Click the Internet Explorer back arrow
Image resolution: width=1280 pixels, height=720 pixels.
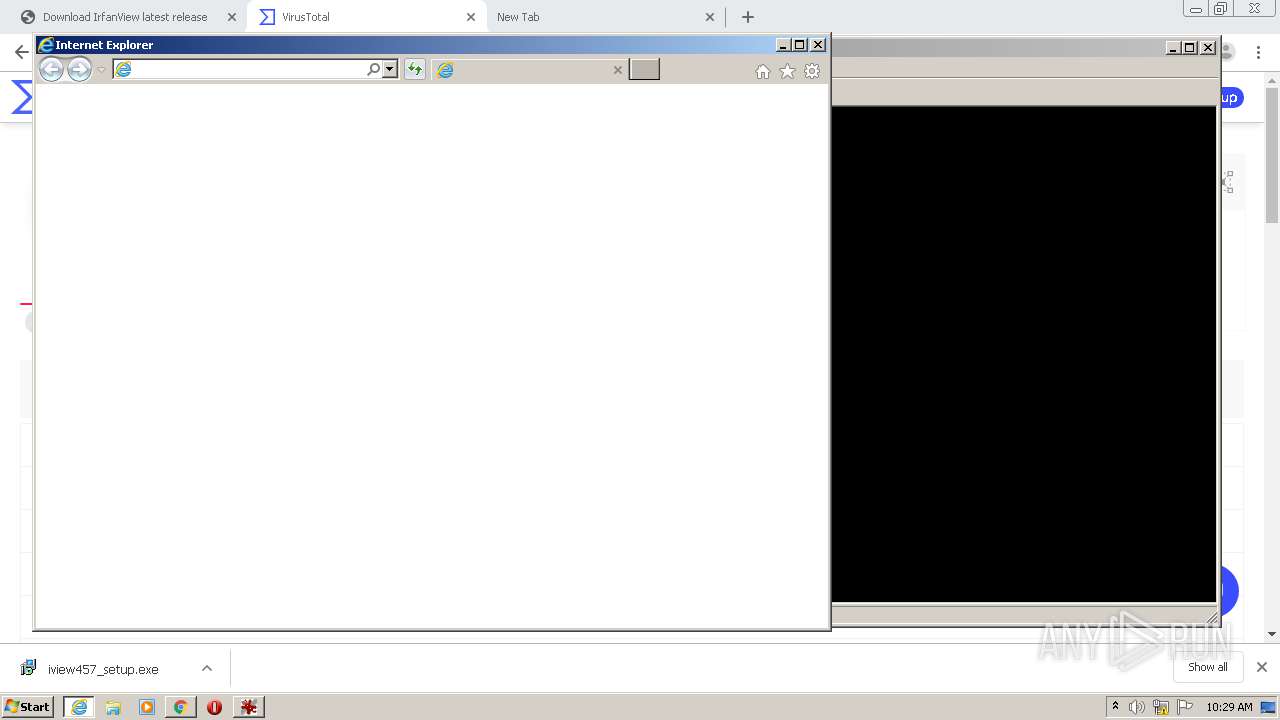(51, 69)
